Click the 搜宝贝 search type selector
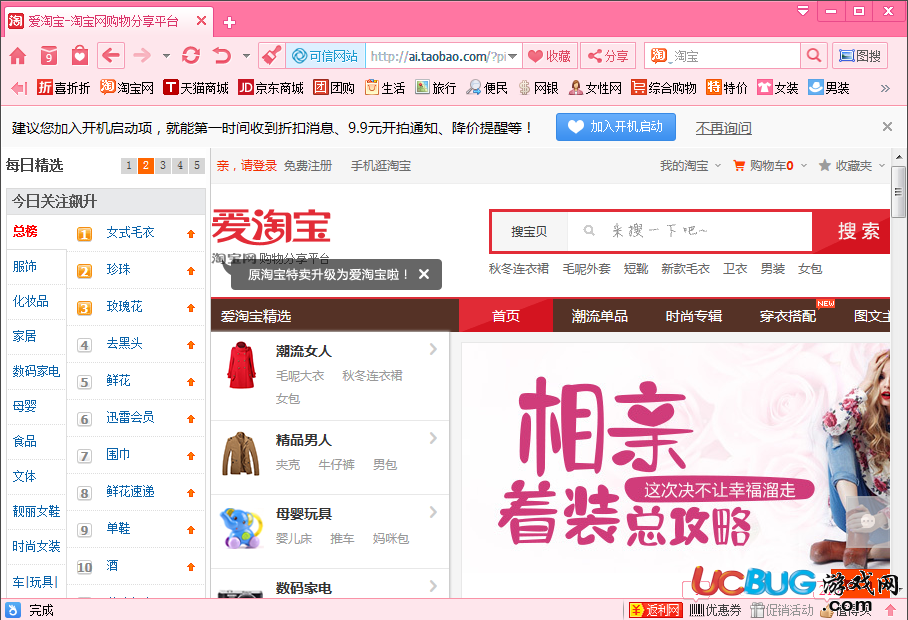The width and height of the screenshot is (908, 620). (x=529, y=232)
